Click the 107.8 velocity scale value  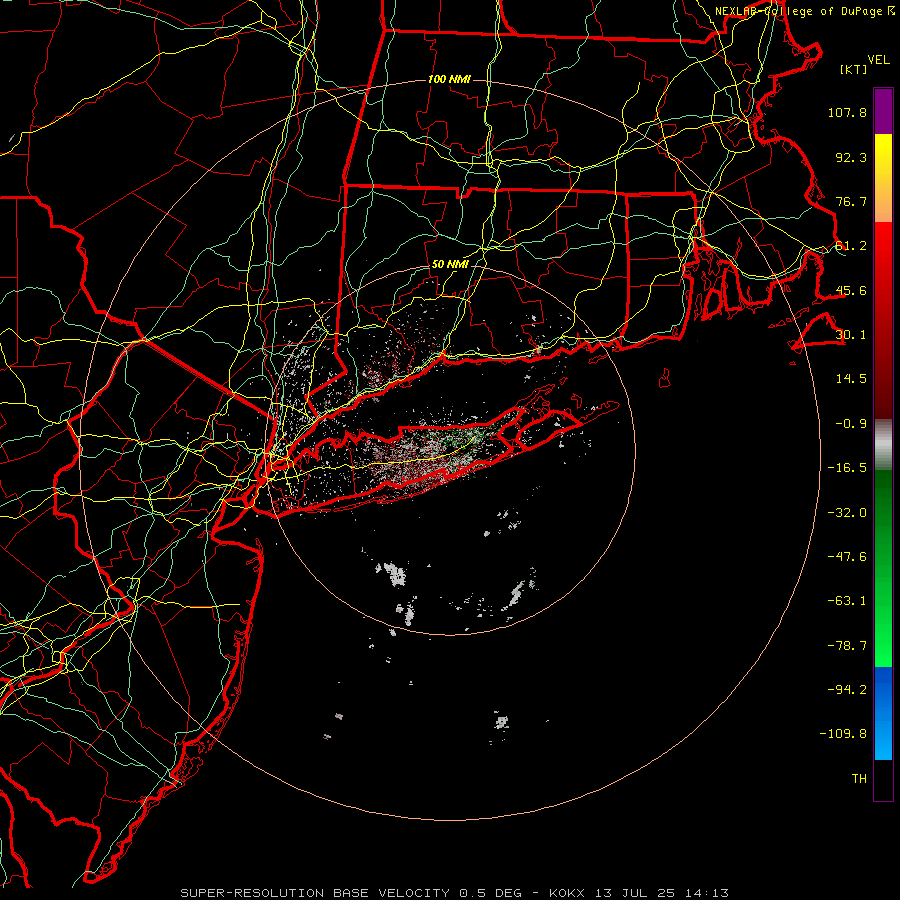[847, 112]
